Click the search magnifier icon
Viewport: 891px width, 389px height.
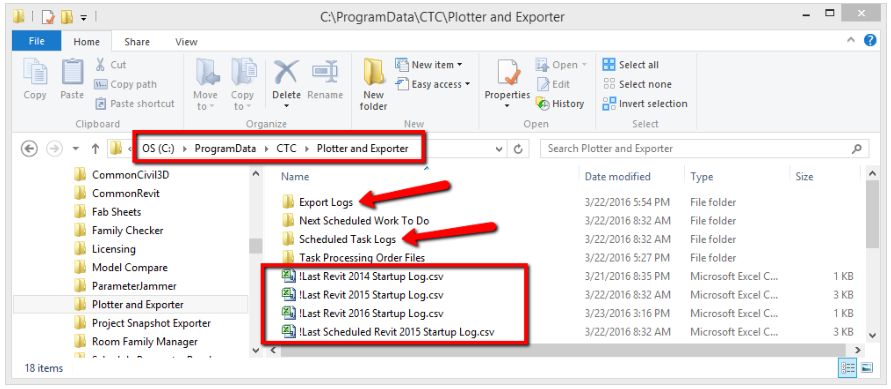(x=856, y=149)
